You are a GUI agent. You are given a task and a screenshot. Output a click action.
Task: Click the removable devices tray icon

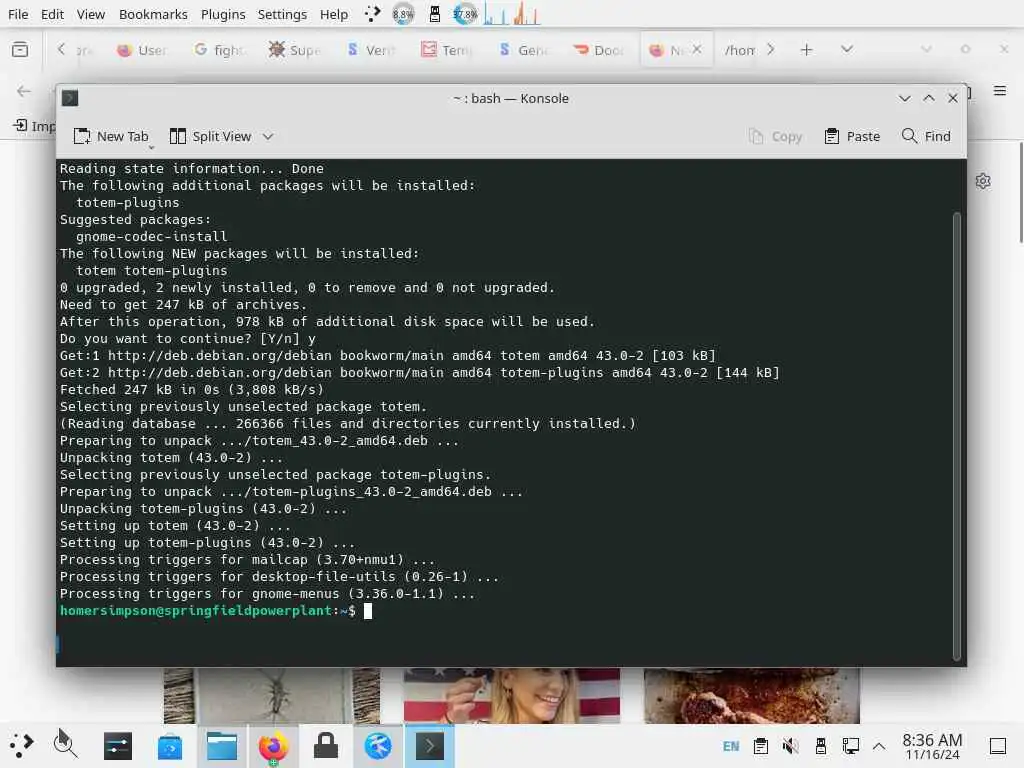coord(821,746)
